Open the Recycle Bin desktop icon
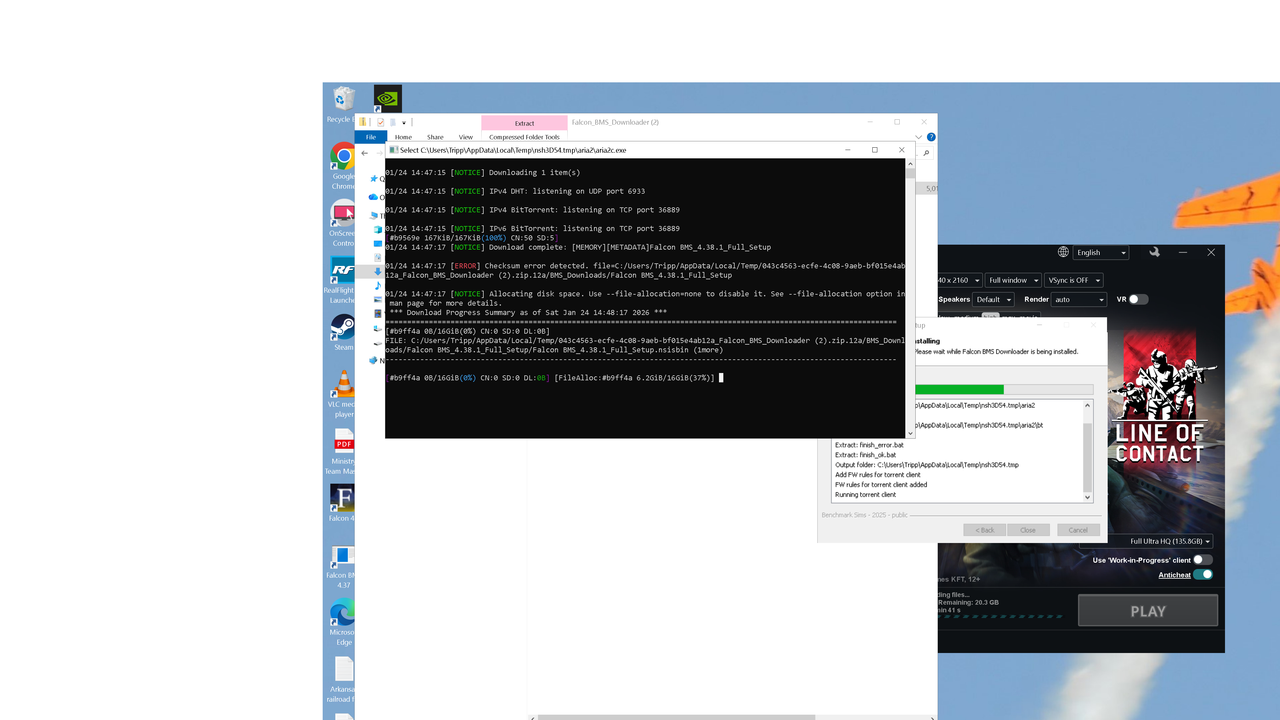This screenshot has width=1280, height=720. point(343,103)
